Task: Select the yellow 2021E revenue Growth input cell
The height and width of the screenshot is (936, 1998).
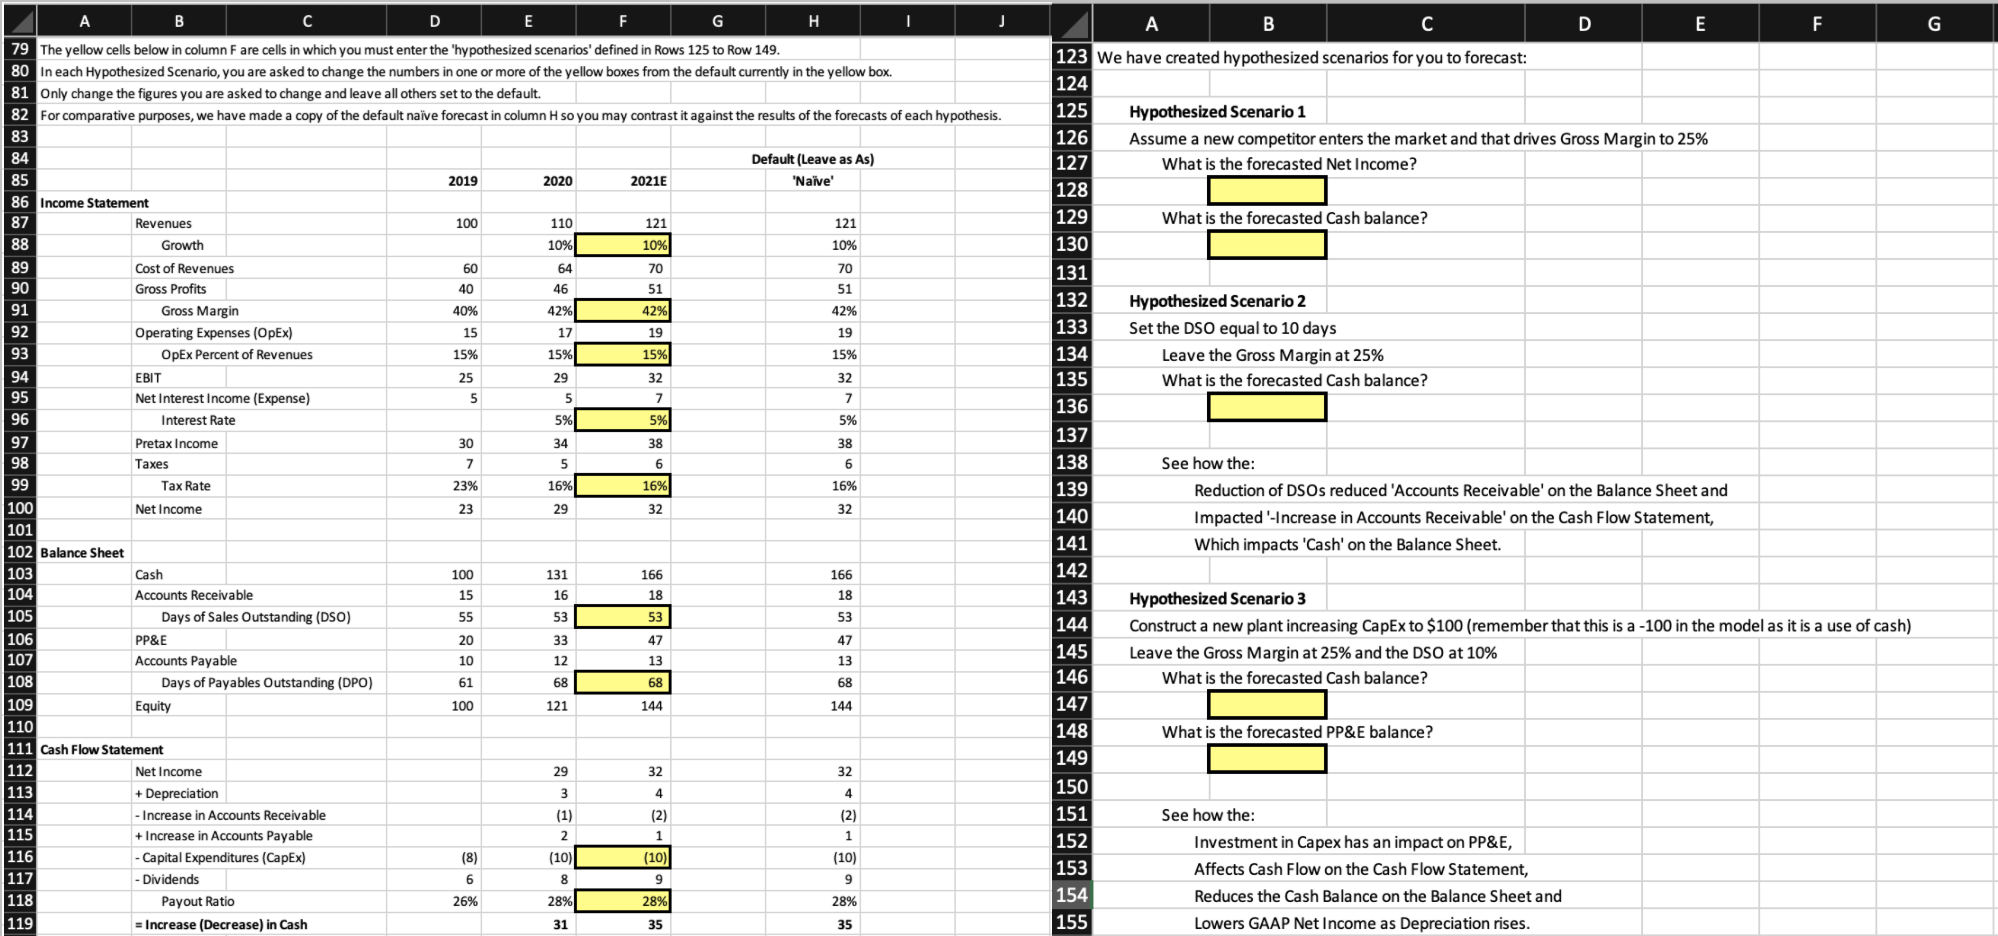Action: click(622, 245)
